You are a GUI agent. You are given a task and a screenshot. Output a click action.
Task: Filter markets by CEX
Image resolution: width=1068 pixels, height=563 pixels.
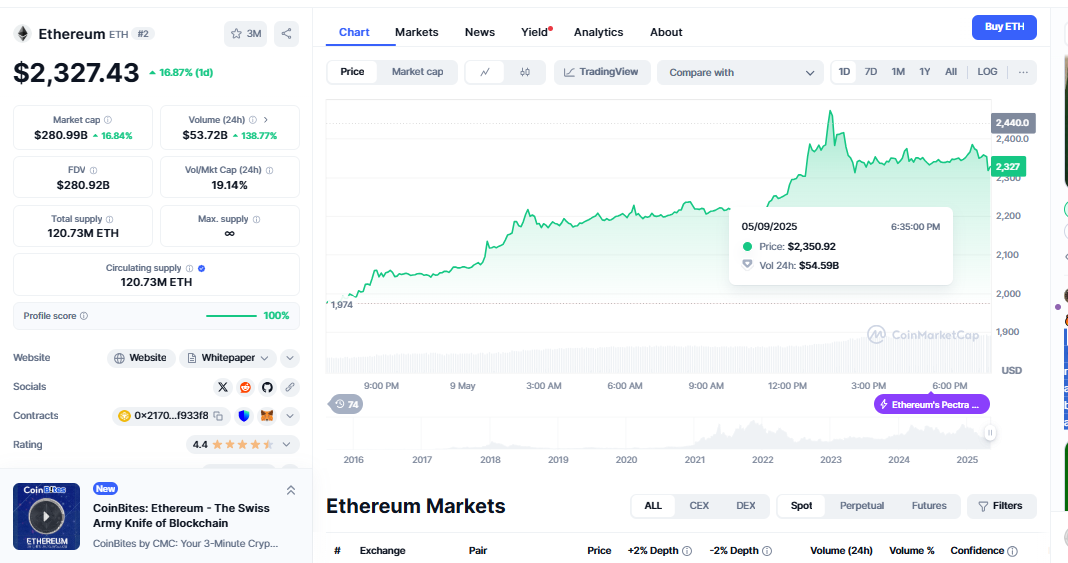(699, 506)
